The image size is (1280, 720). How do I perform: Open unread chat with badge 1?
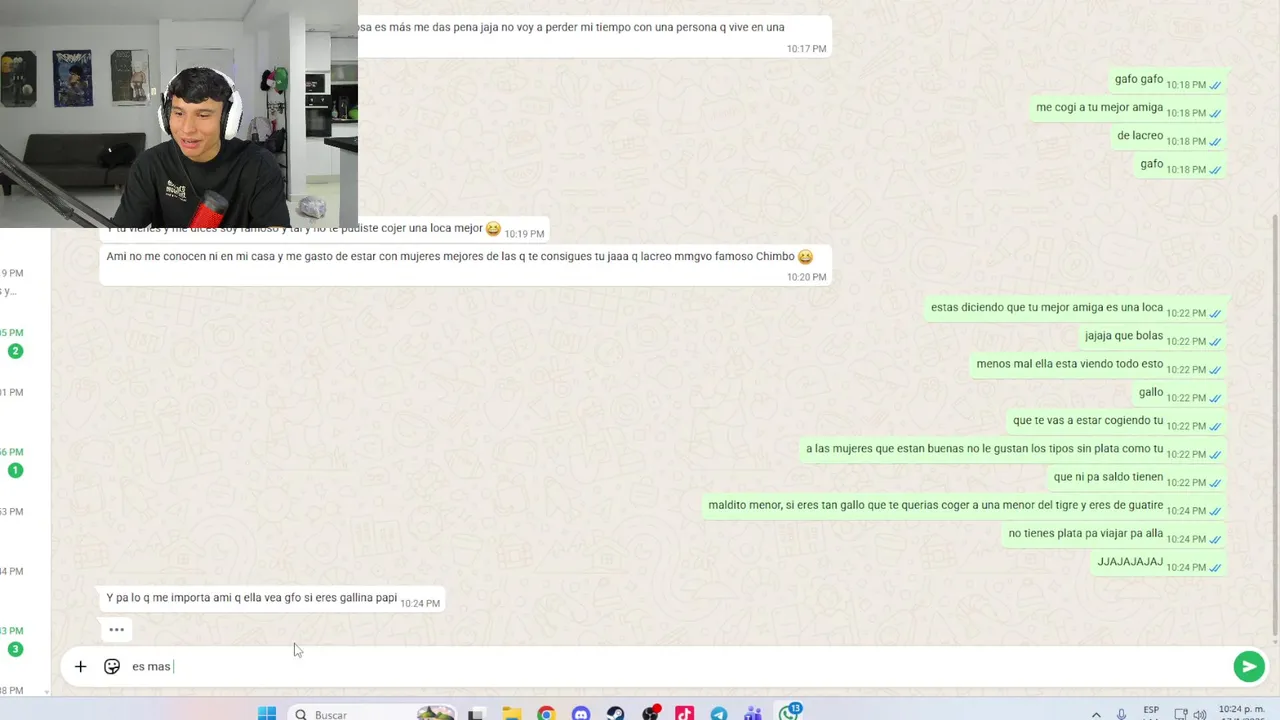(x=15, y=470)
